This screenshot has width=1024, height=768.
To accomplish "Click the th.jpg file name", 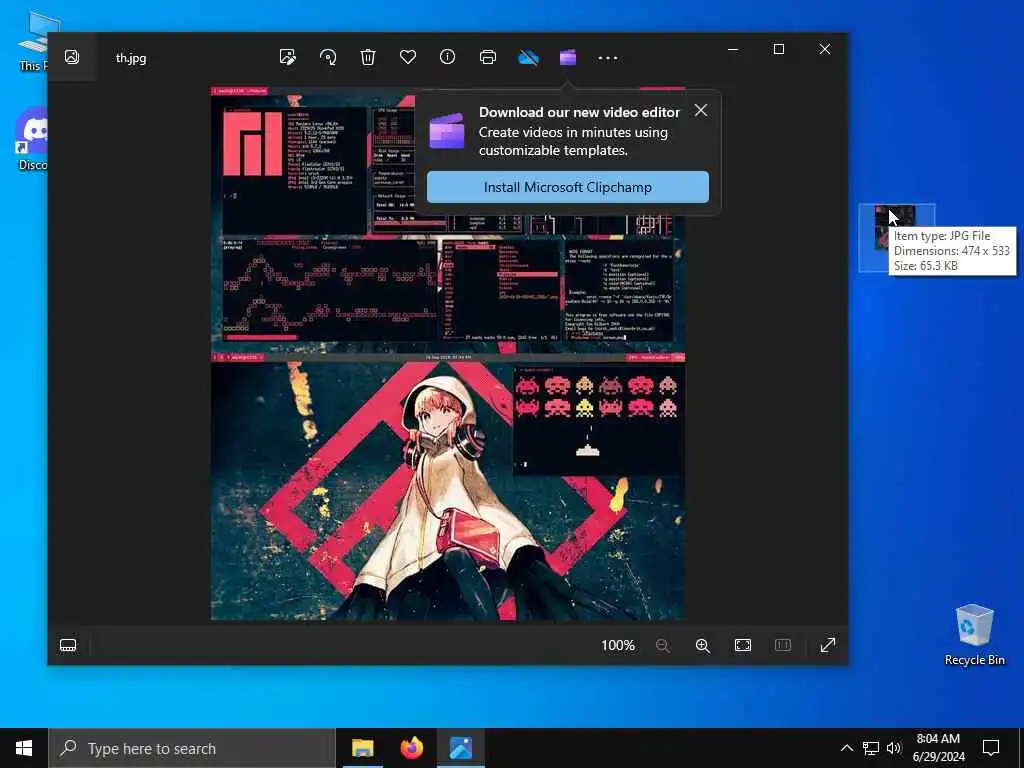I will (131, 58).
